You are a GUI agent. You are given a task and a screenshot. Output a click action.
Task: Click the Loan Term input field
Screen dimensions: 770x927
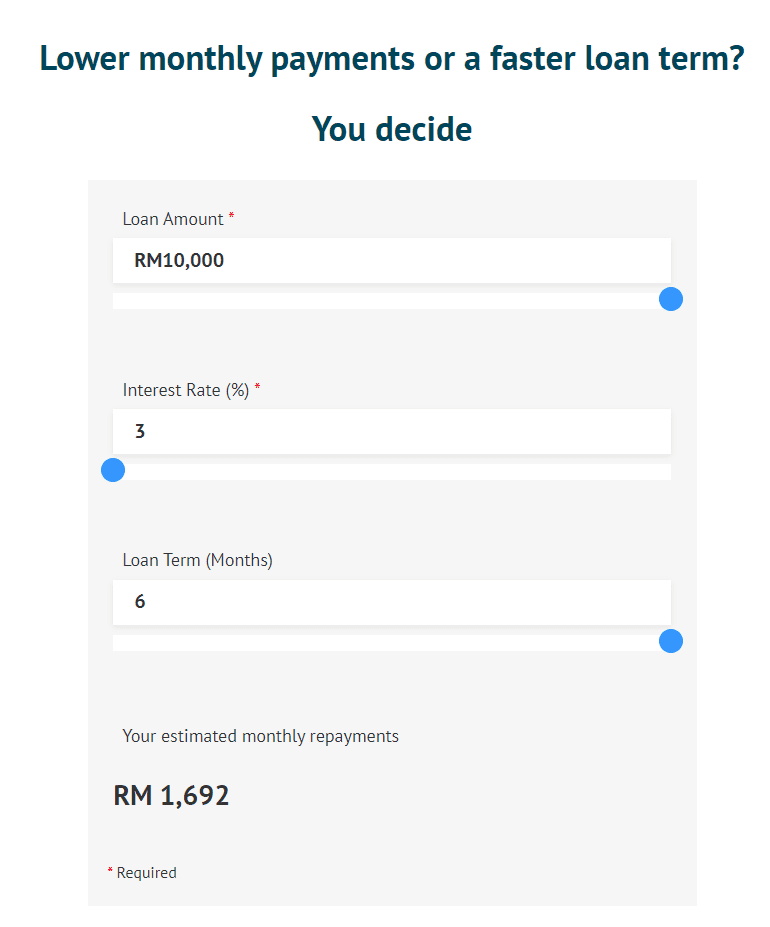tap(391, 602)
